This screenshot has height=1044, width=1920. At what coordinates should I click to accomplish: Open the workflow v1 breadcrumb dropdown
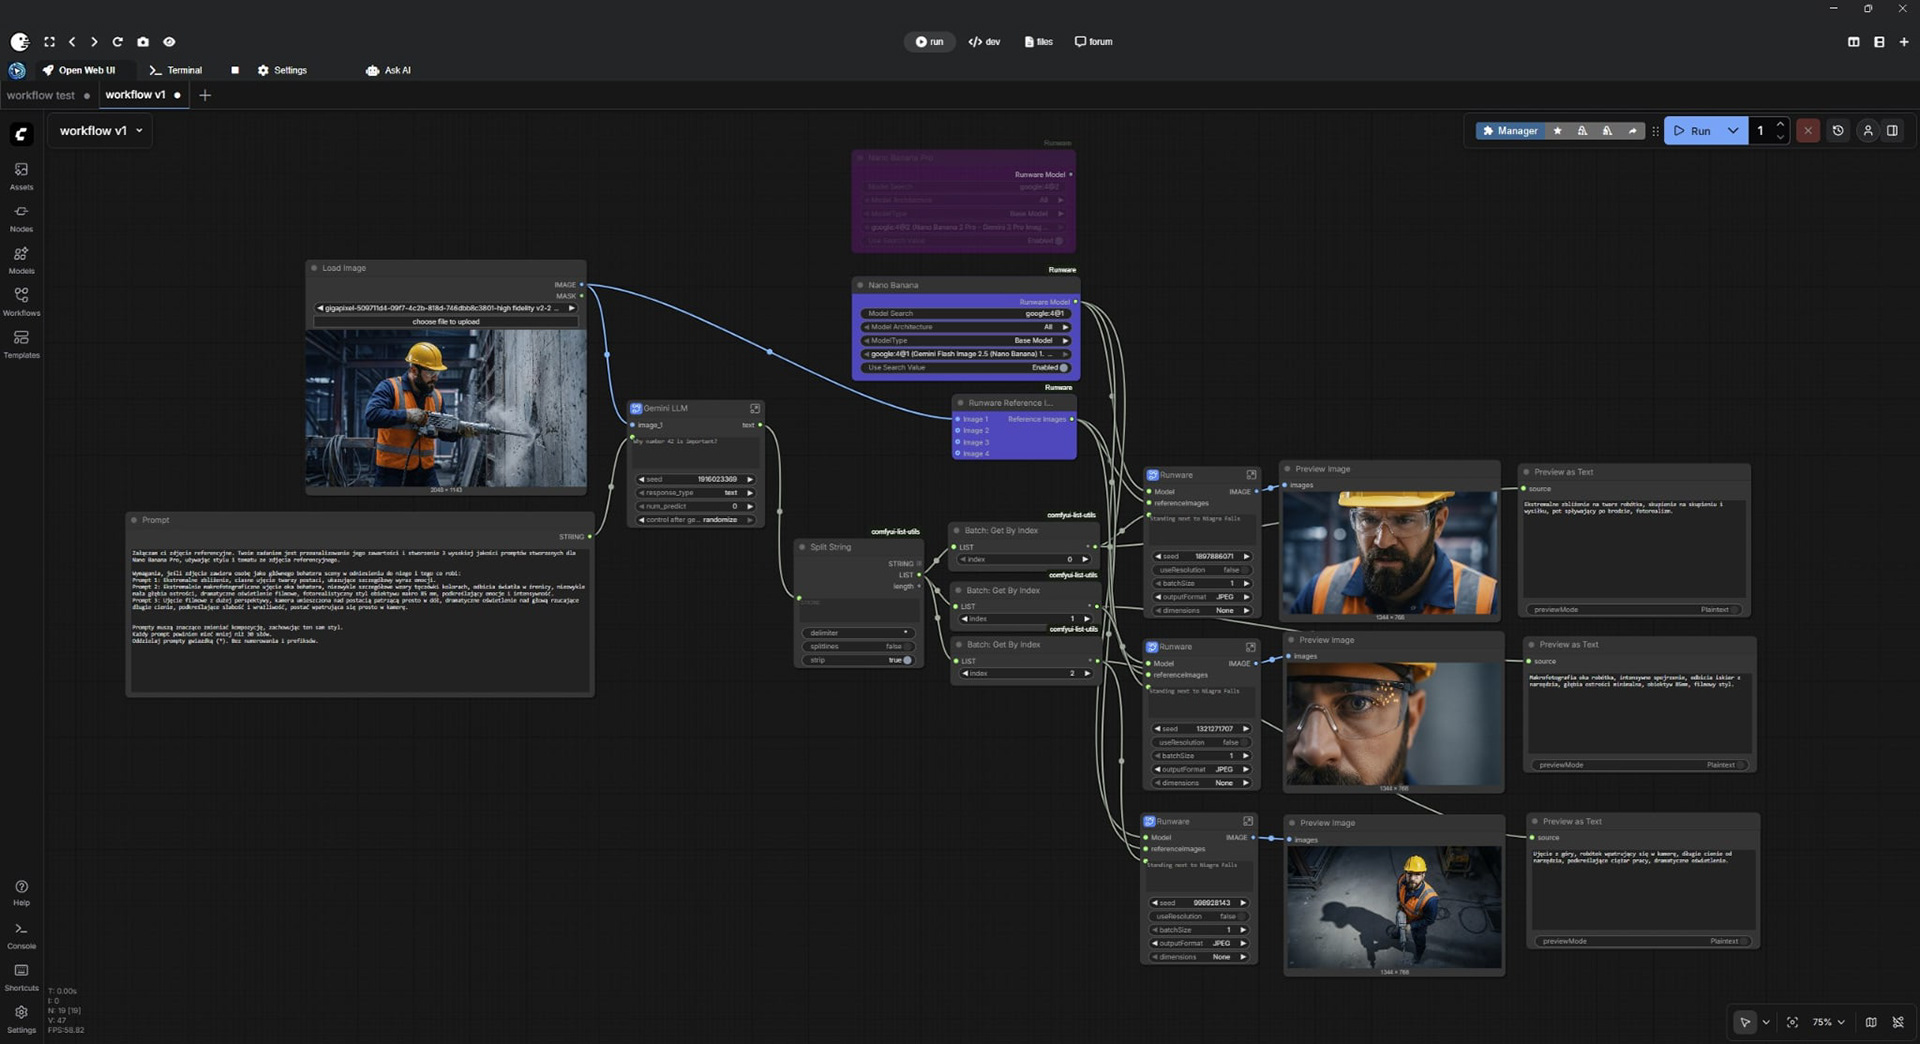coord(101,131)
